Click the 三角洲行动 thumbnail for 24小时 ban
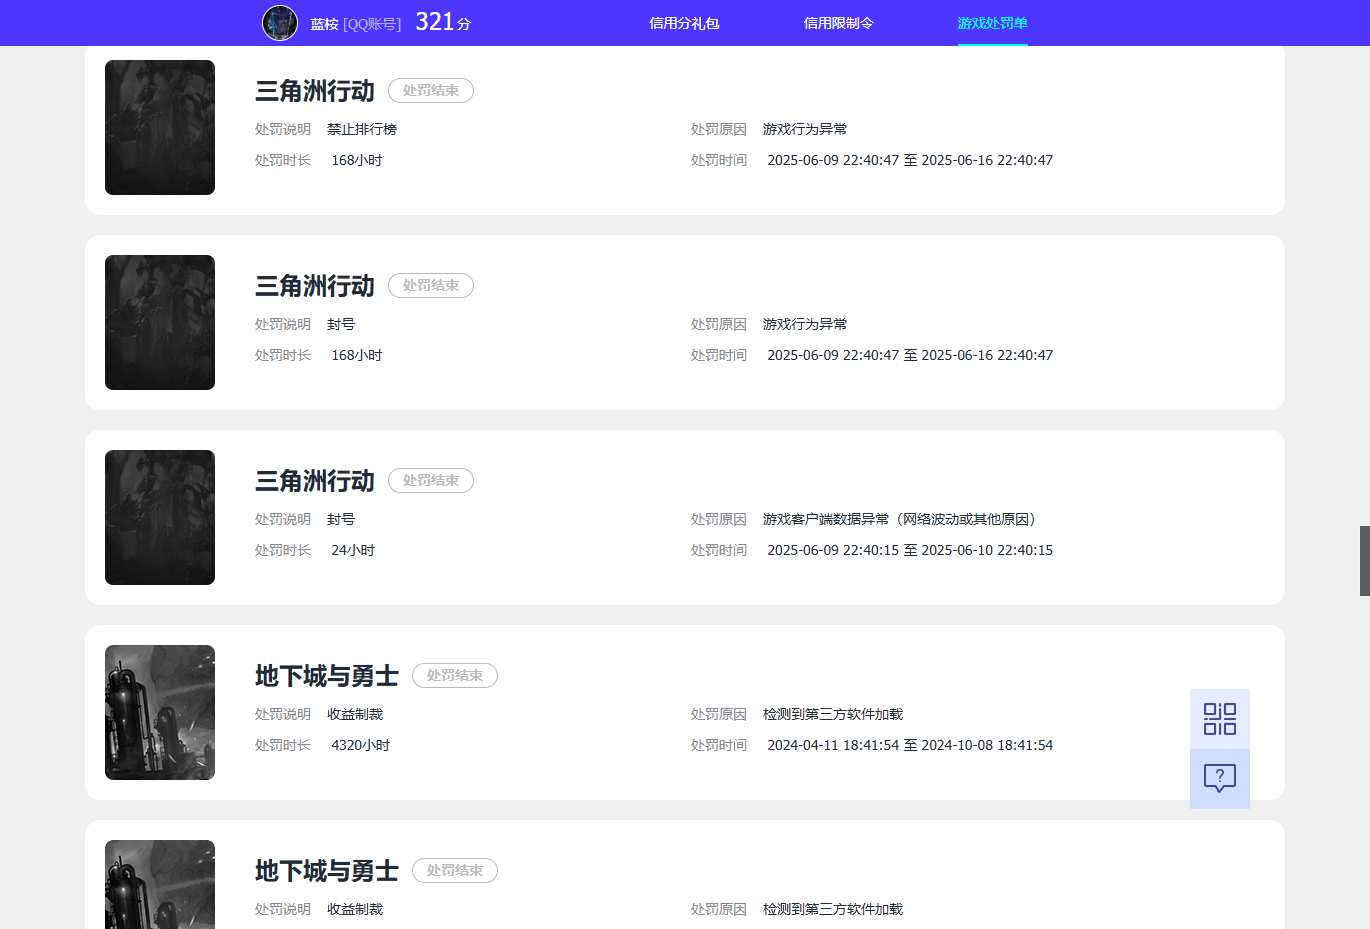 coord(160,517)
